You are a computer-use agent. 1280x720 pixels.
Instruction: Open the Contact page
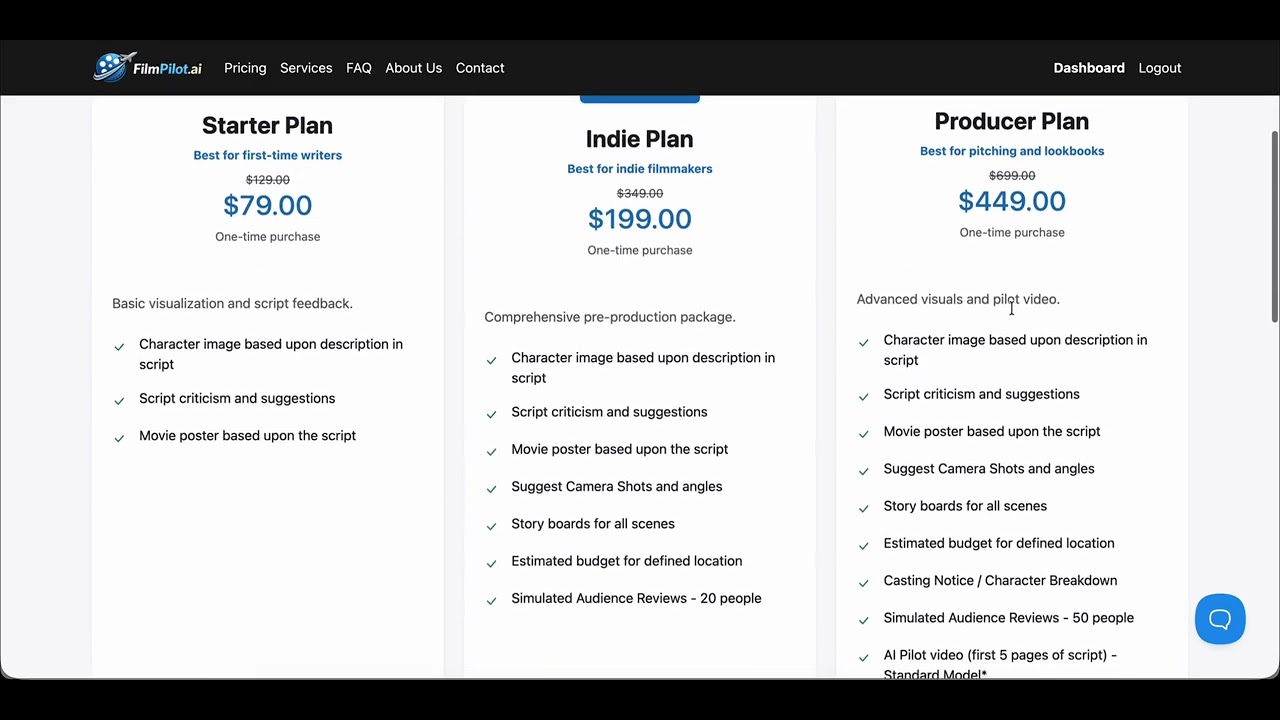click(480, 68)
